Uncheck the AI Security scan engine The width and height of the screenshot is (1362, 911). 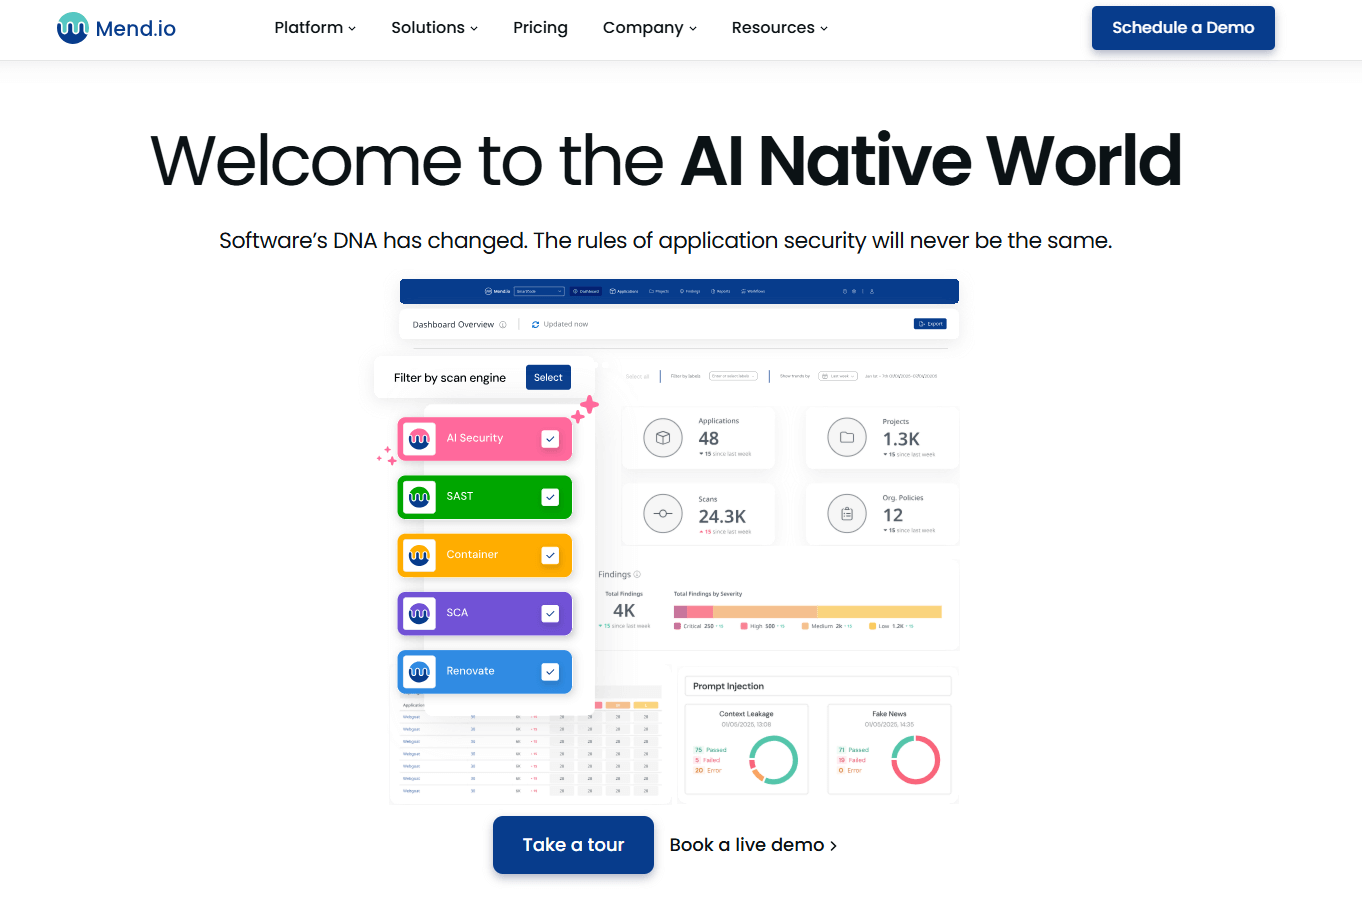pos(551,438)
